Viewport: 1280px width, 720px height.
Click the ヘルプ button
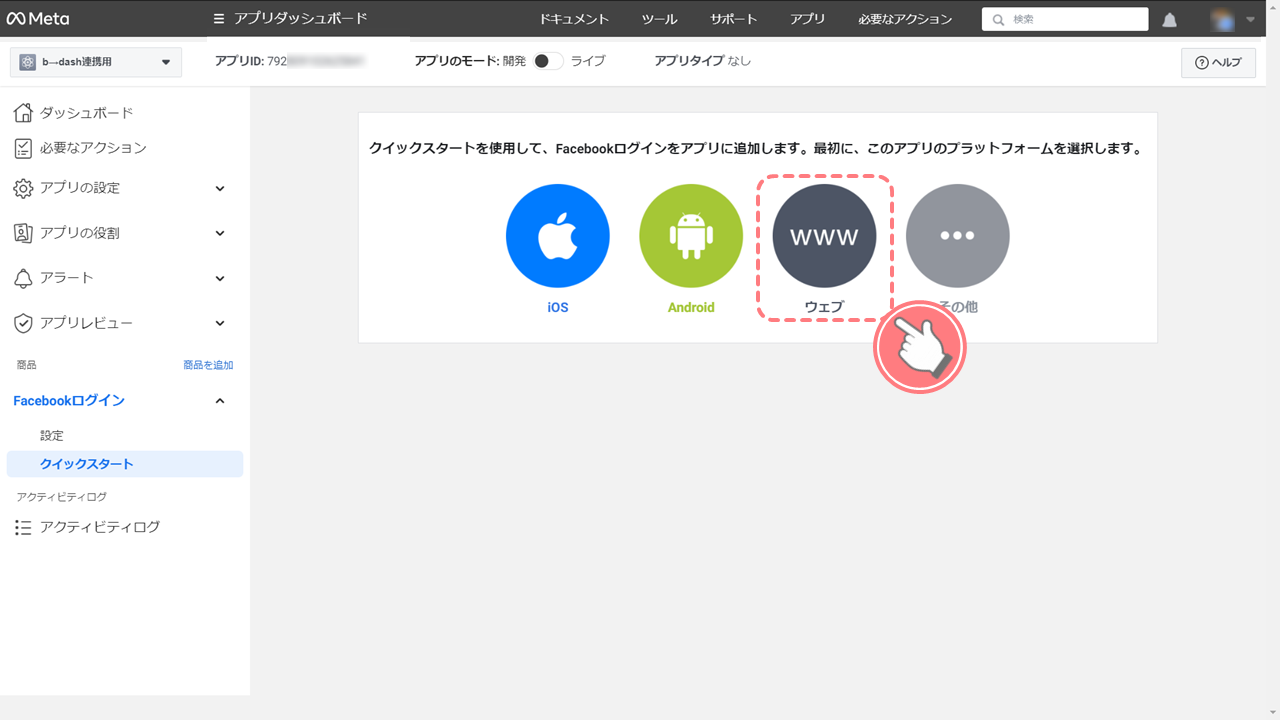(x=1218, y=62)
